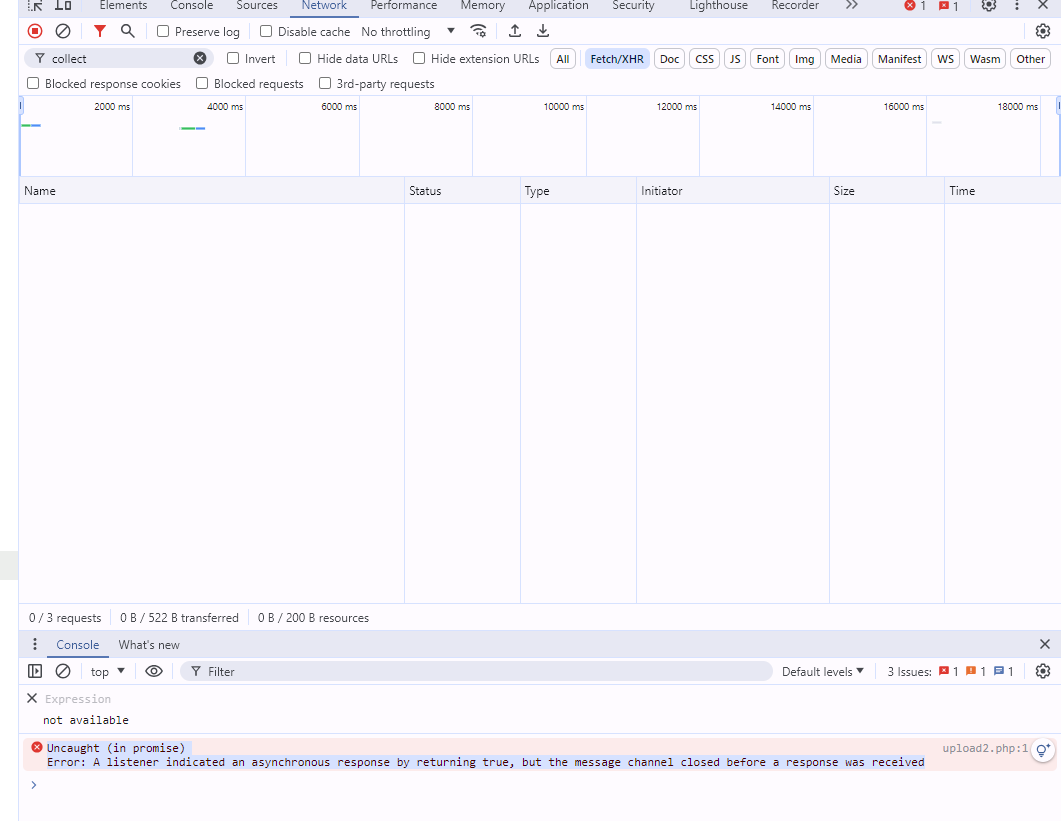
Task: Select the Fetch/XHR filter type
Action: pyautogui.click(x=617, y=59)
